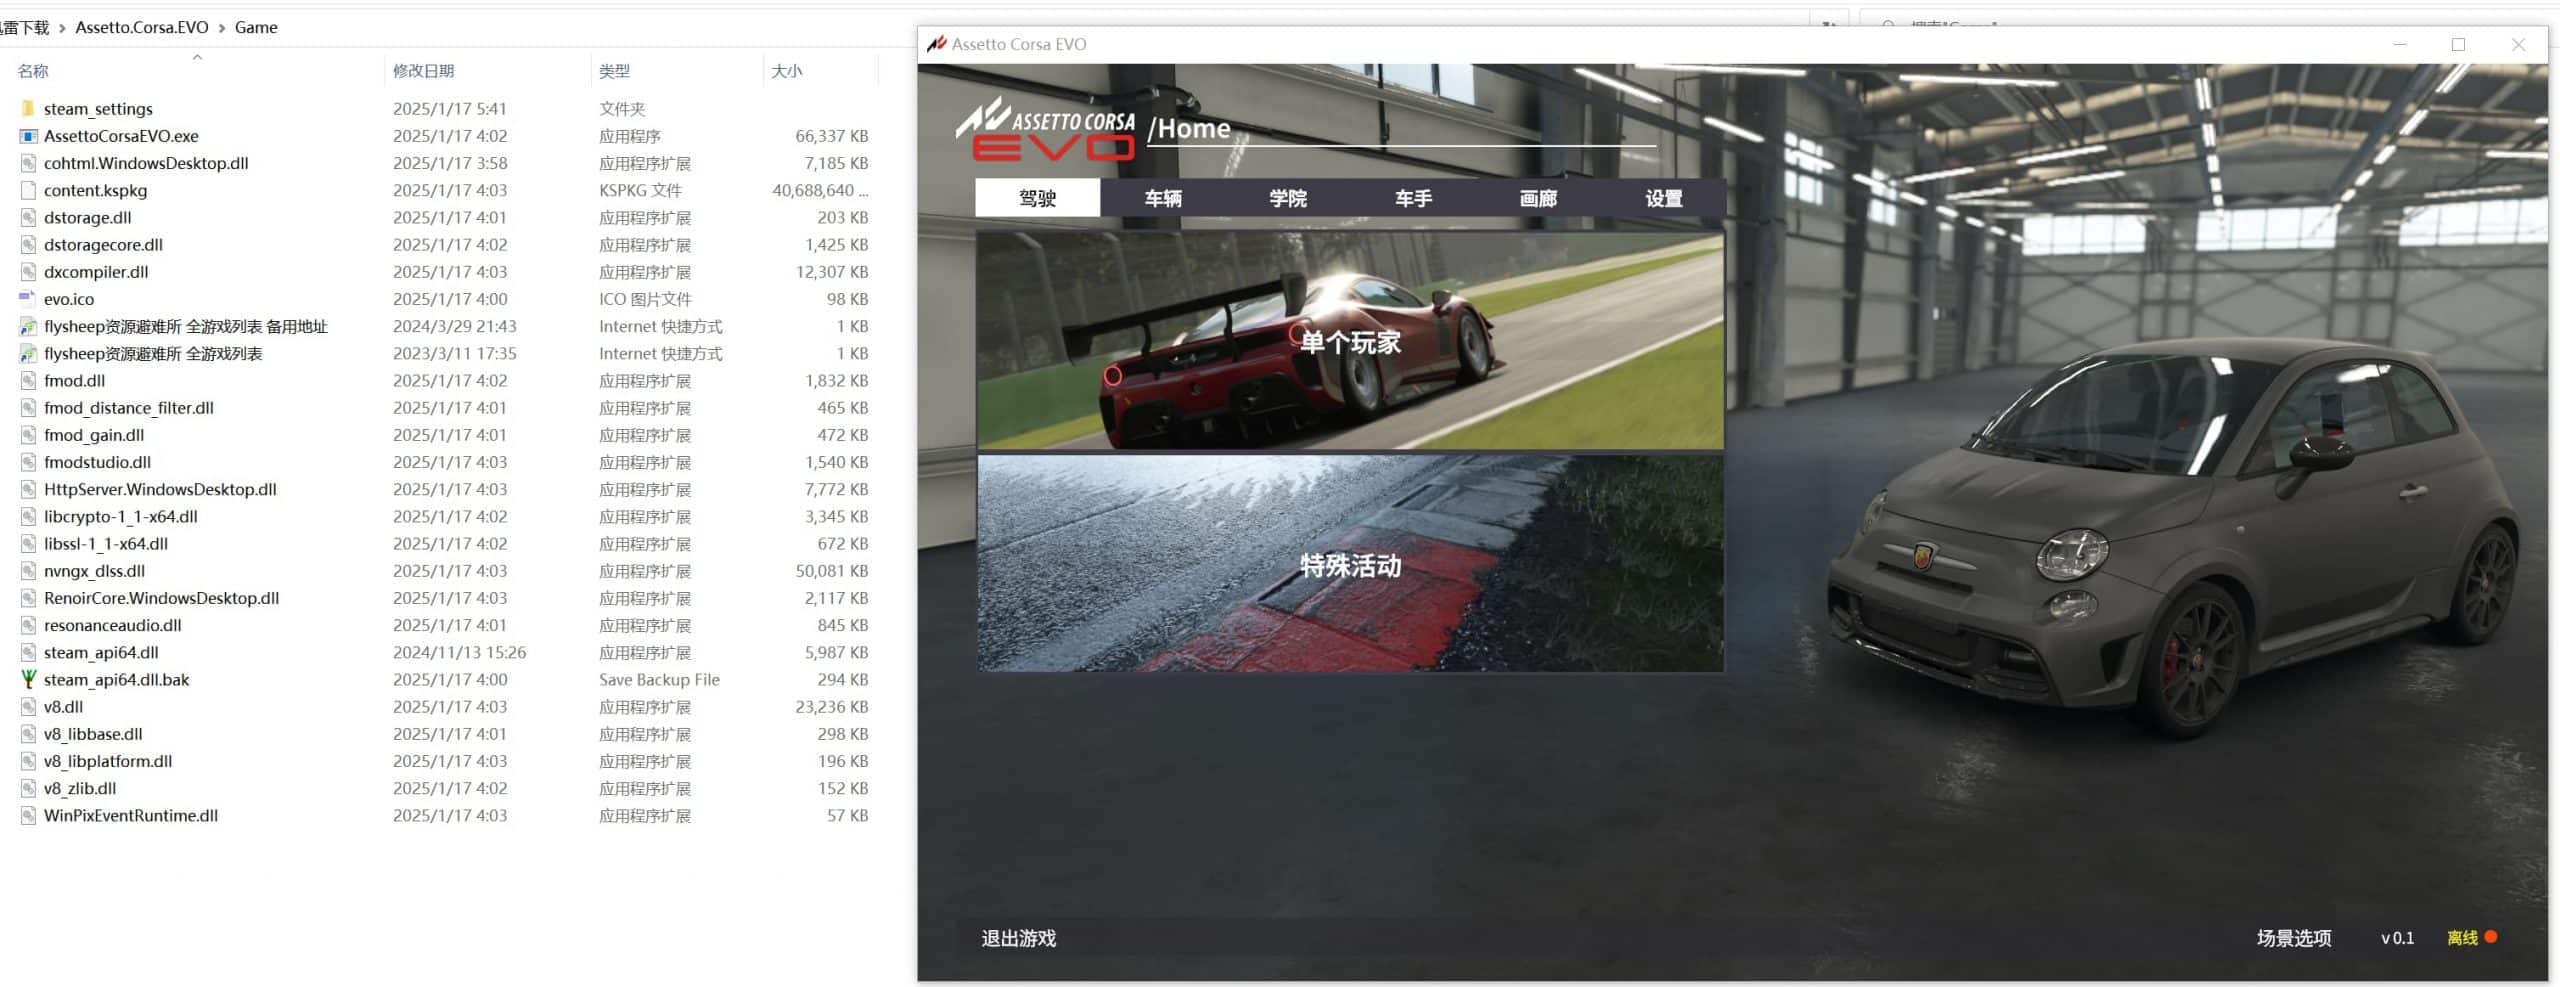Screen dimensions: 2560x987
Task: Click the AssettoCorsaEVO.exe application icon
Action: (28, 136)
